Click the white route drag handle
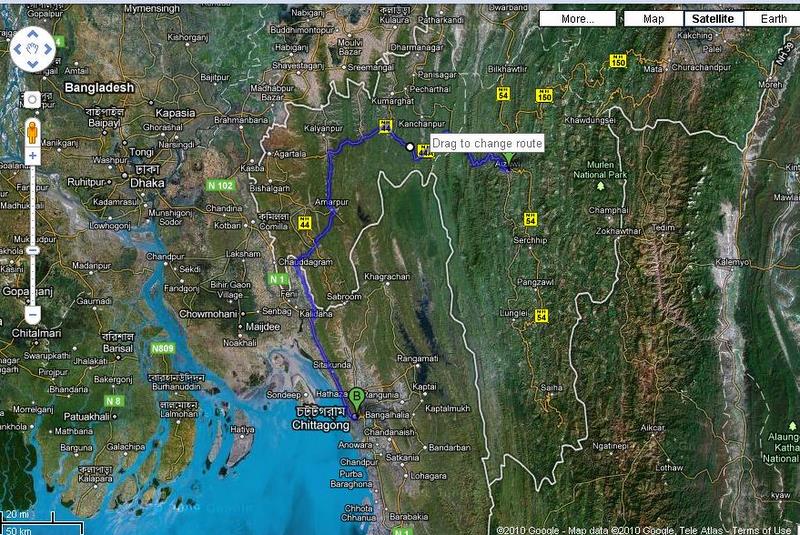This screenshot has height=535, width=800. tap(410, 147)
